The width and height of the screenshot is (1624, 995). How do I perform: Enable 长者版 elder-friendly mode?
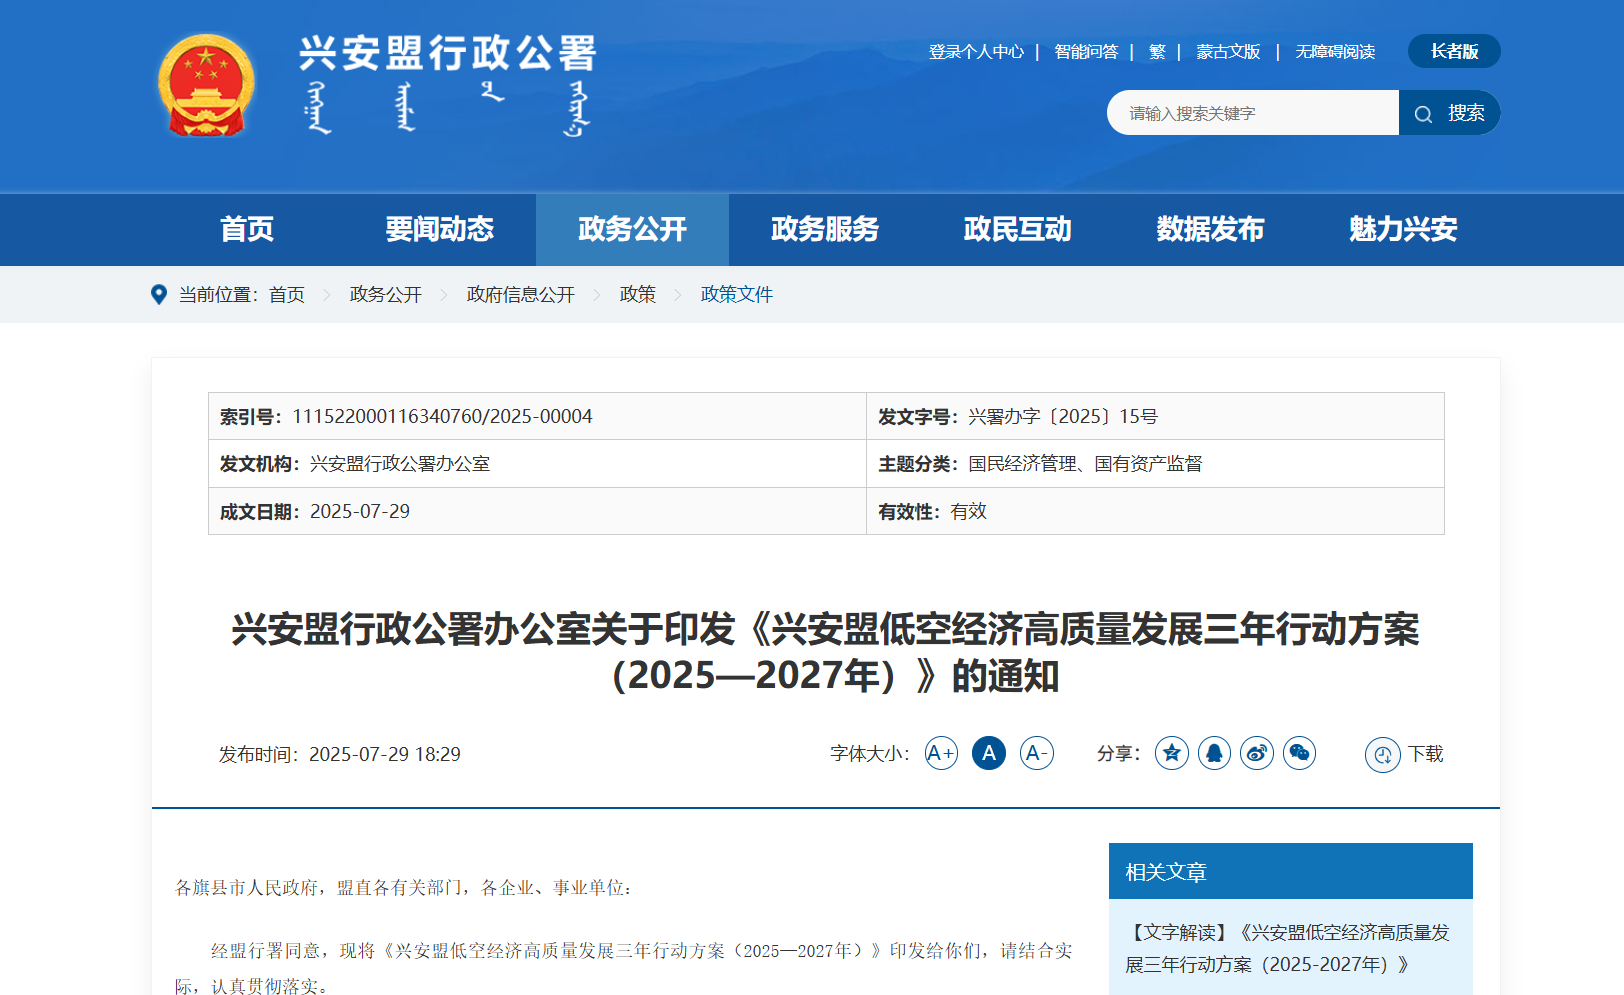[x=1453, y=51]
